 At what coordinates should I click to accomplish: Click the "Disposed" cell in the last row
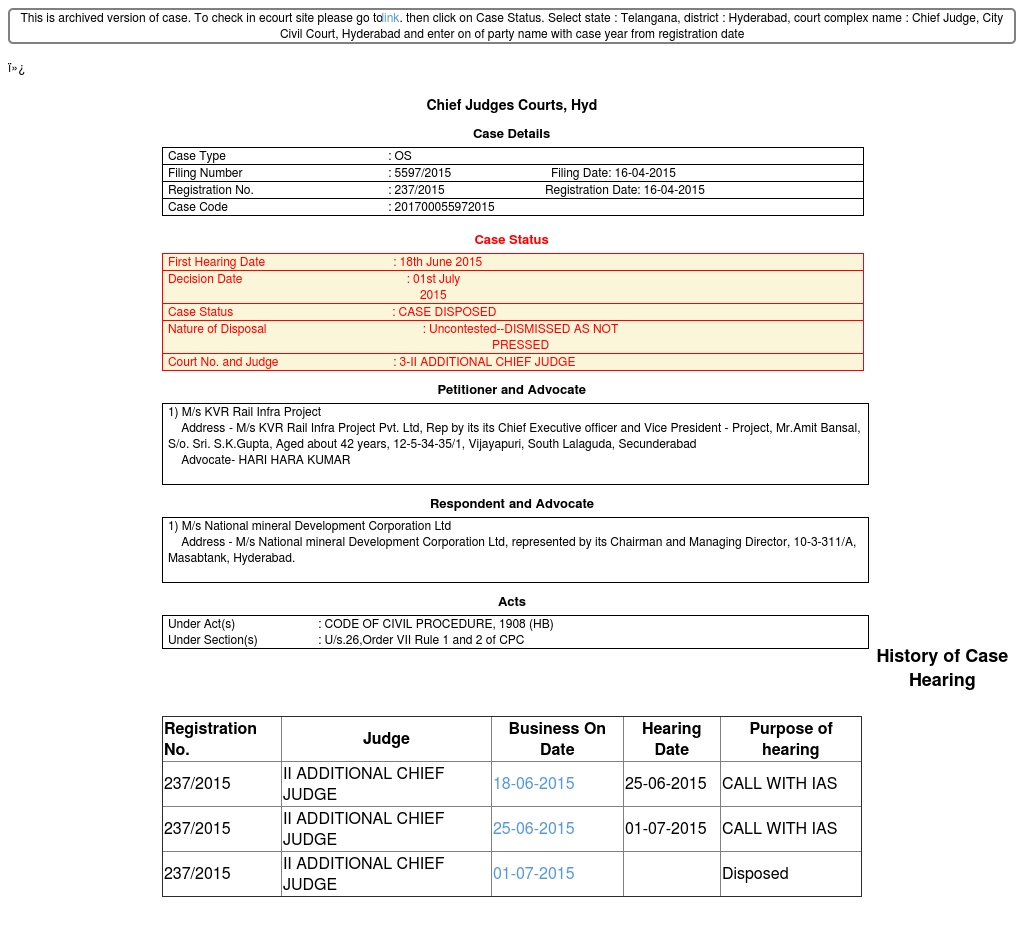point(755,873)
